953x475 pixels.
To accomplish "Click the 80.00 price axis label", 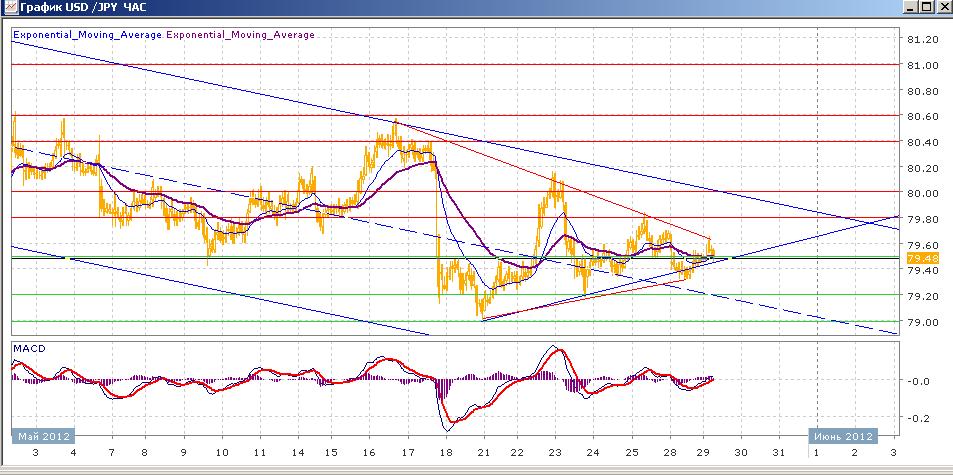I will click(x=921, y=193).
